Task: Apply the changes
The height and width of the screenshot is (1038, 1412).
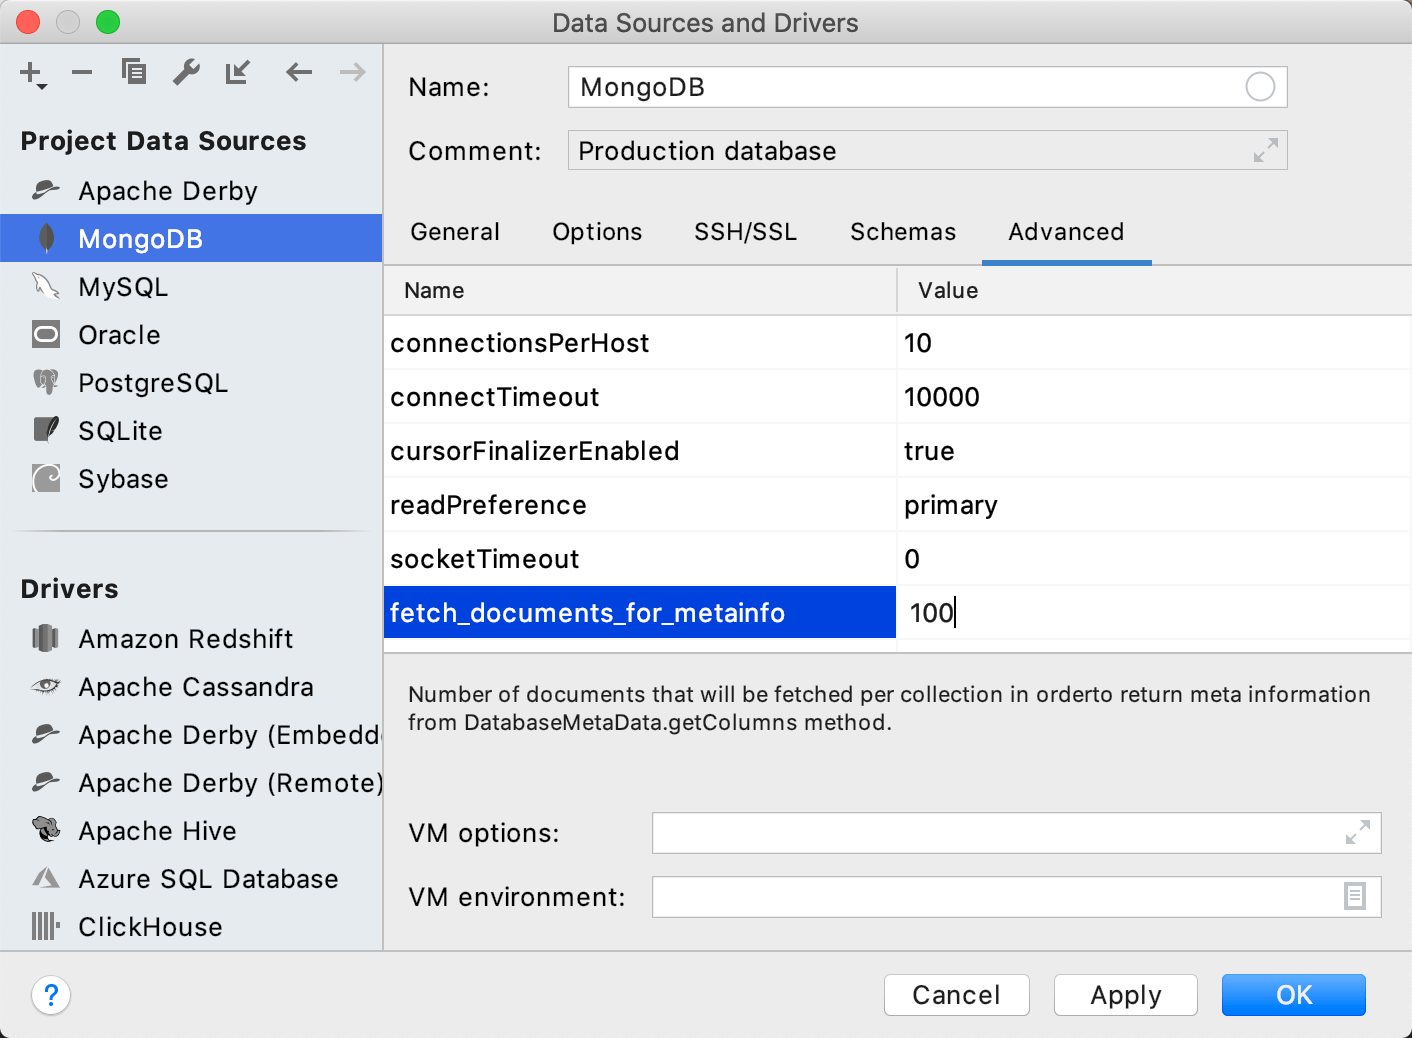Action: 1125,995
